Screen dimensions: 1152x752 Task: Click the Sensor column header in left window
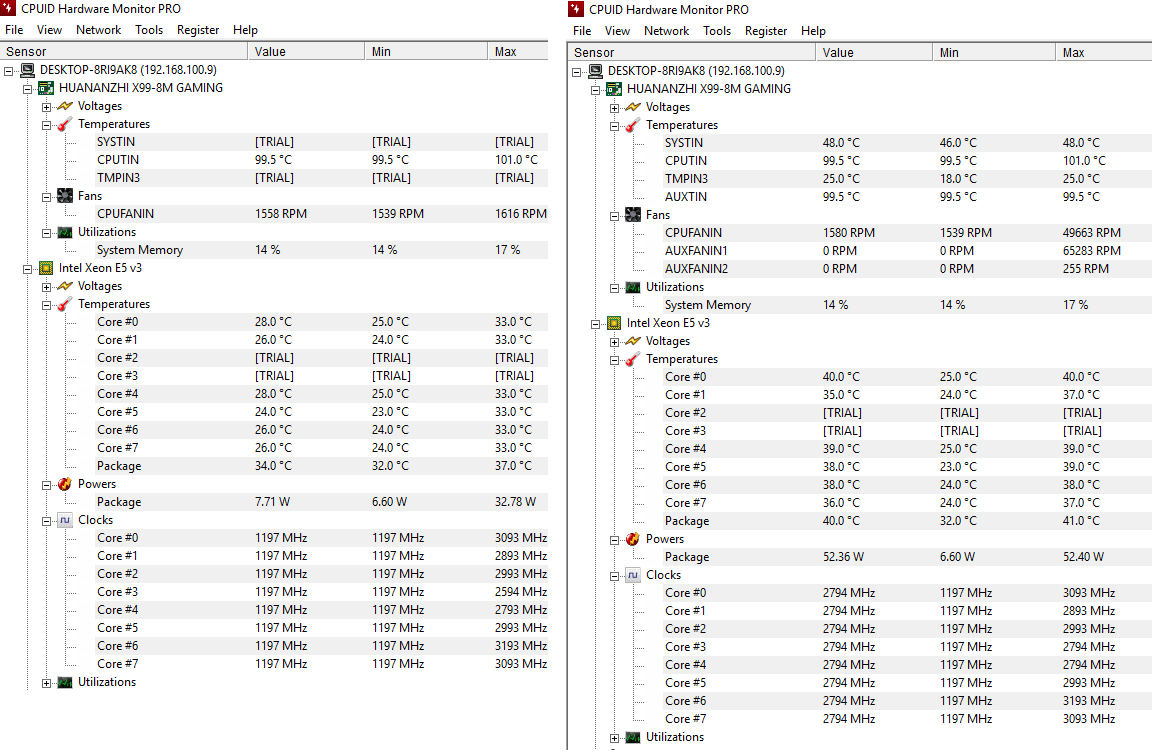[x=124, y=51]
